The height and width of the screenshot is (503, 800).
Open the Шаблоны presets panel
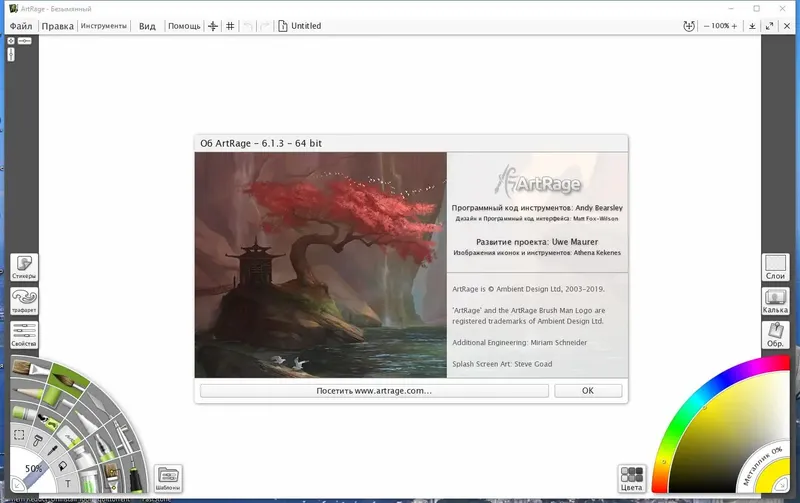(168, 479)
